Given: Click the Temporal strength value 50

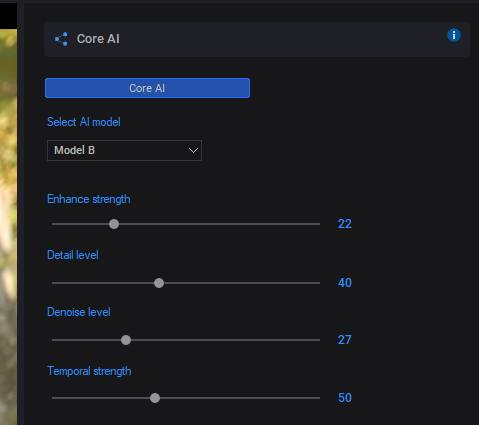Looking at the screenshot, I should coord(345,398).
